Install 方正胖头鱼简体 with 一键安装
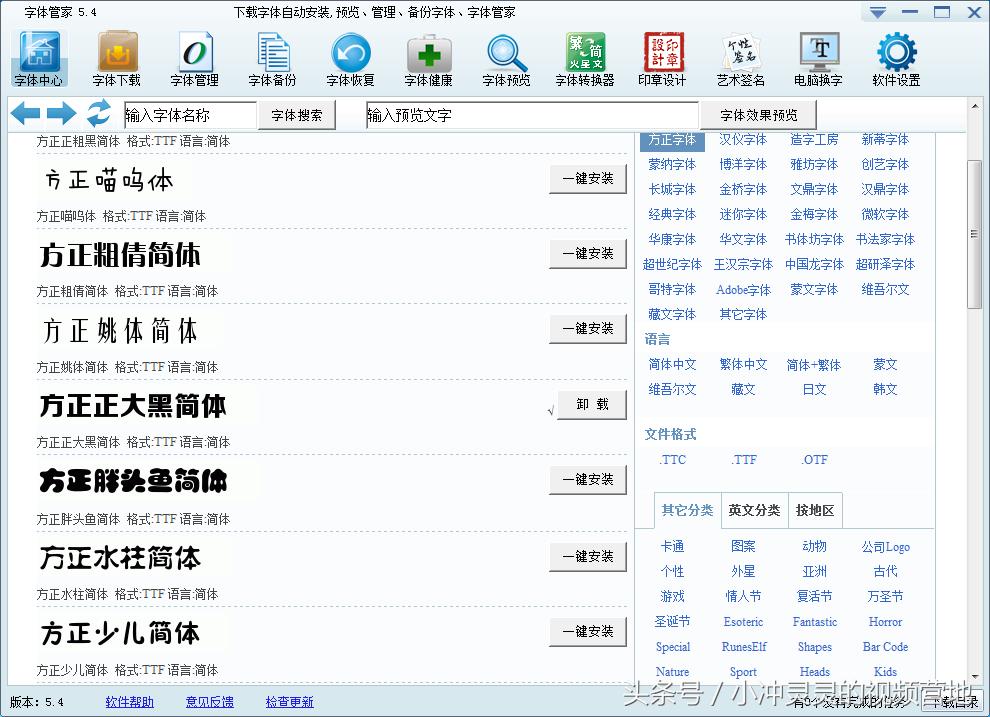This screenshot has height=717, width=990. tap(588, 480)
